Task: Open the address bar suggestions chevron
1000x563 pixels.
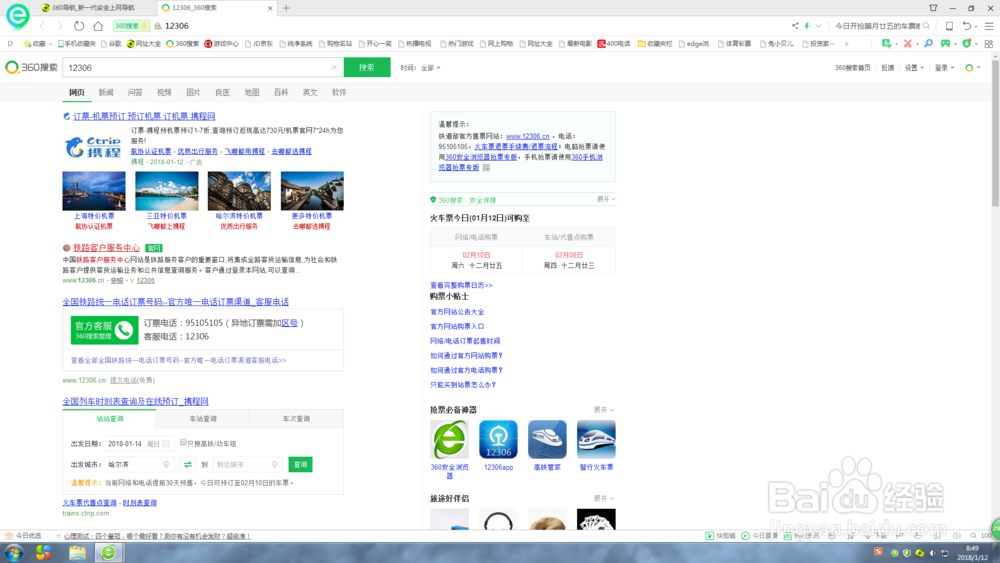Action: coord(818,26)
